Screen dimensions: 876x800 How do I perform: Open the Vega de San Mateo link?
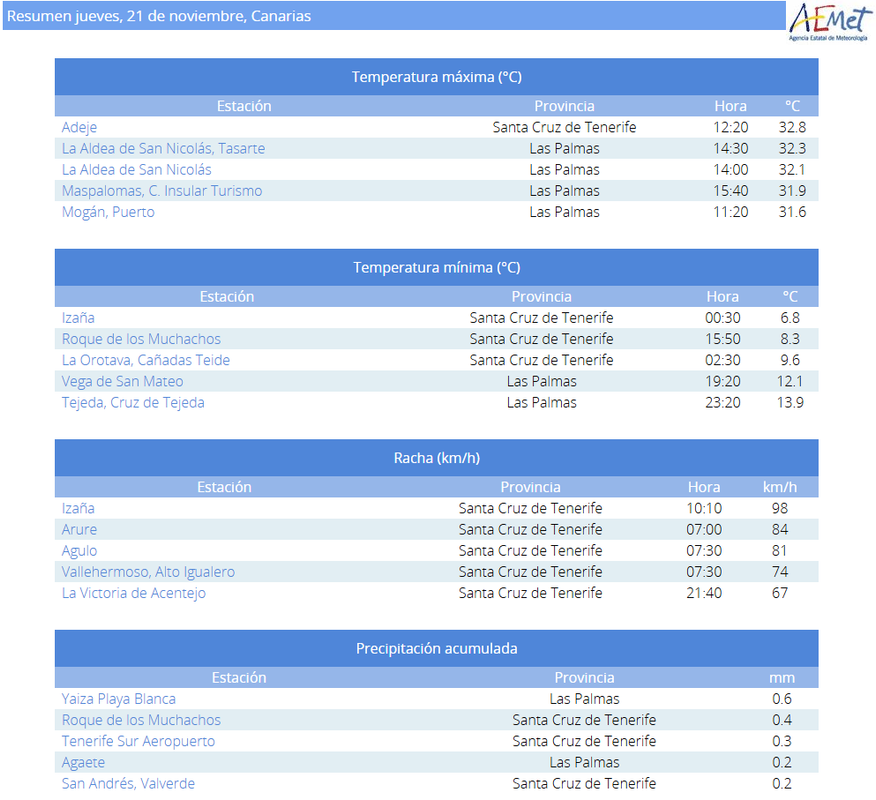122,382
